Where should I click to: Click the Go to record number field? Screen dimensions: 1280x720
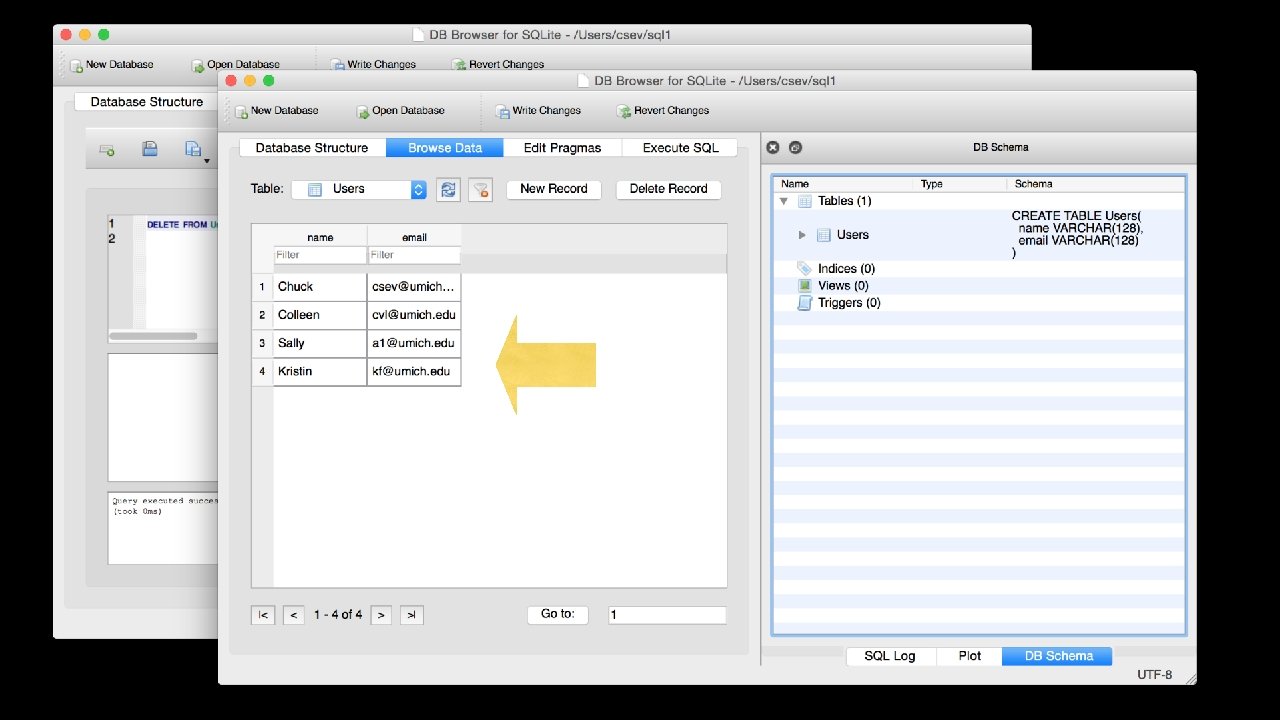pos(667,615)
